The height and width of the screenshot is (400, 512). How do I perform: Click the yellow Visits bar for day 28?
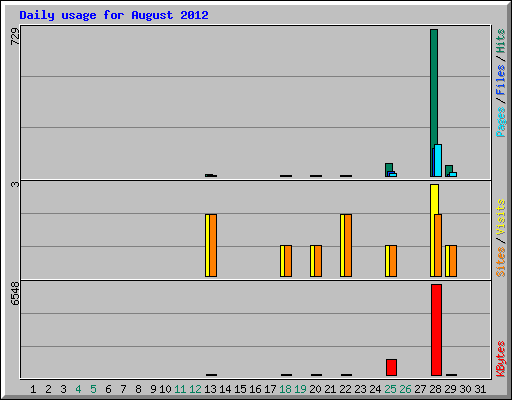(x=434, y=199)
